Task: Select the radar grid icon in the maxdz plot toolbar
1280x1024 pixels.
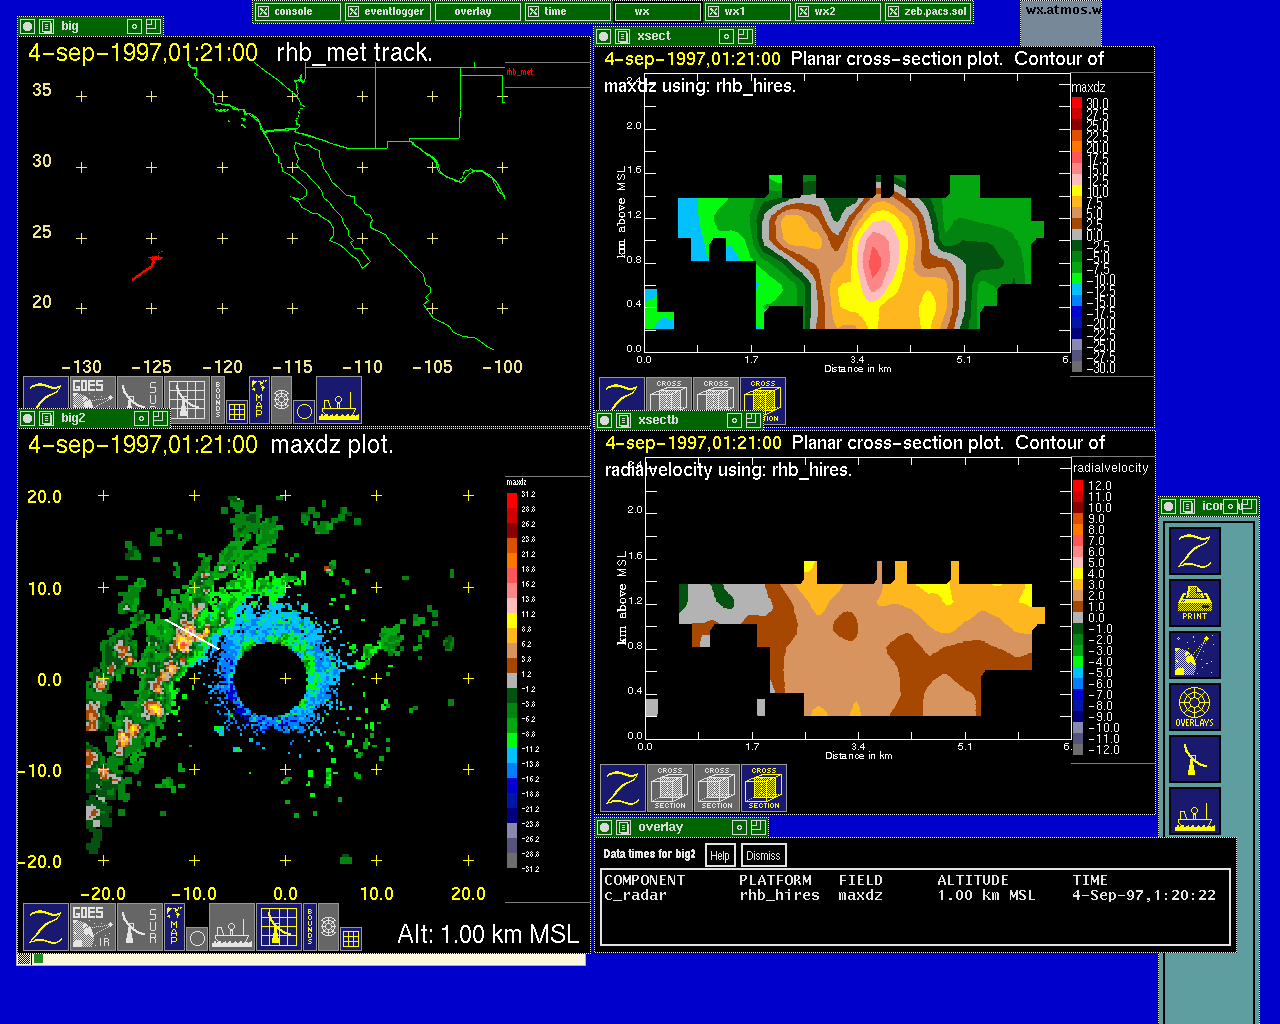Action: (x=279, y=927)
